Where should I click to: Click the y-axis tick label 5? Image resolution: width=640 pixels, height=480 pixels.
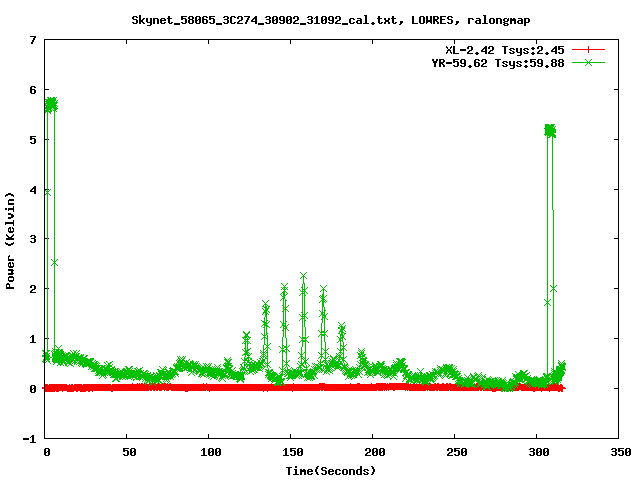(33, 140)
